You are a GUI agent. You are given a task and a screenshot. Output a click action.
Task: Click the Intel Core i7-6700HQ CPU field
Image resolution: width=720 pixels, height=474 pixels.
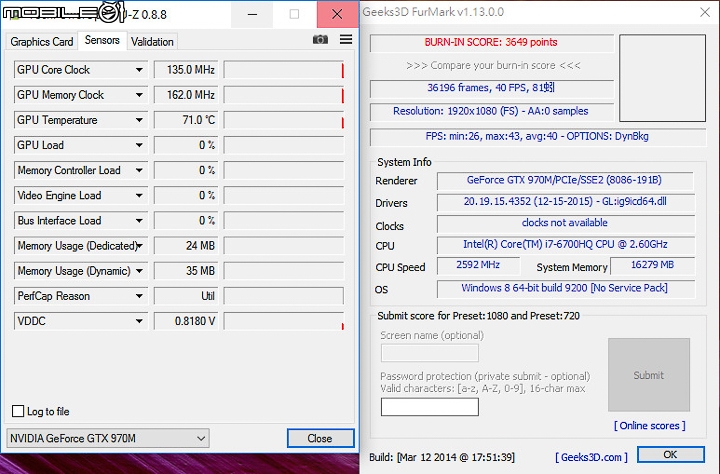565,245
